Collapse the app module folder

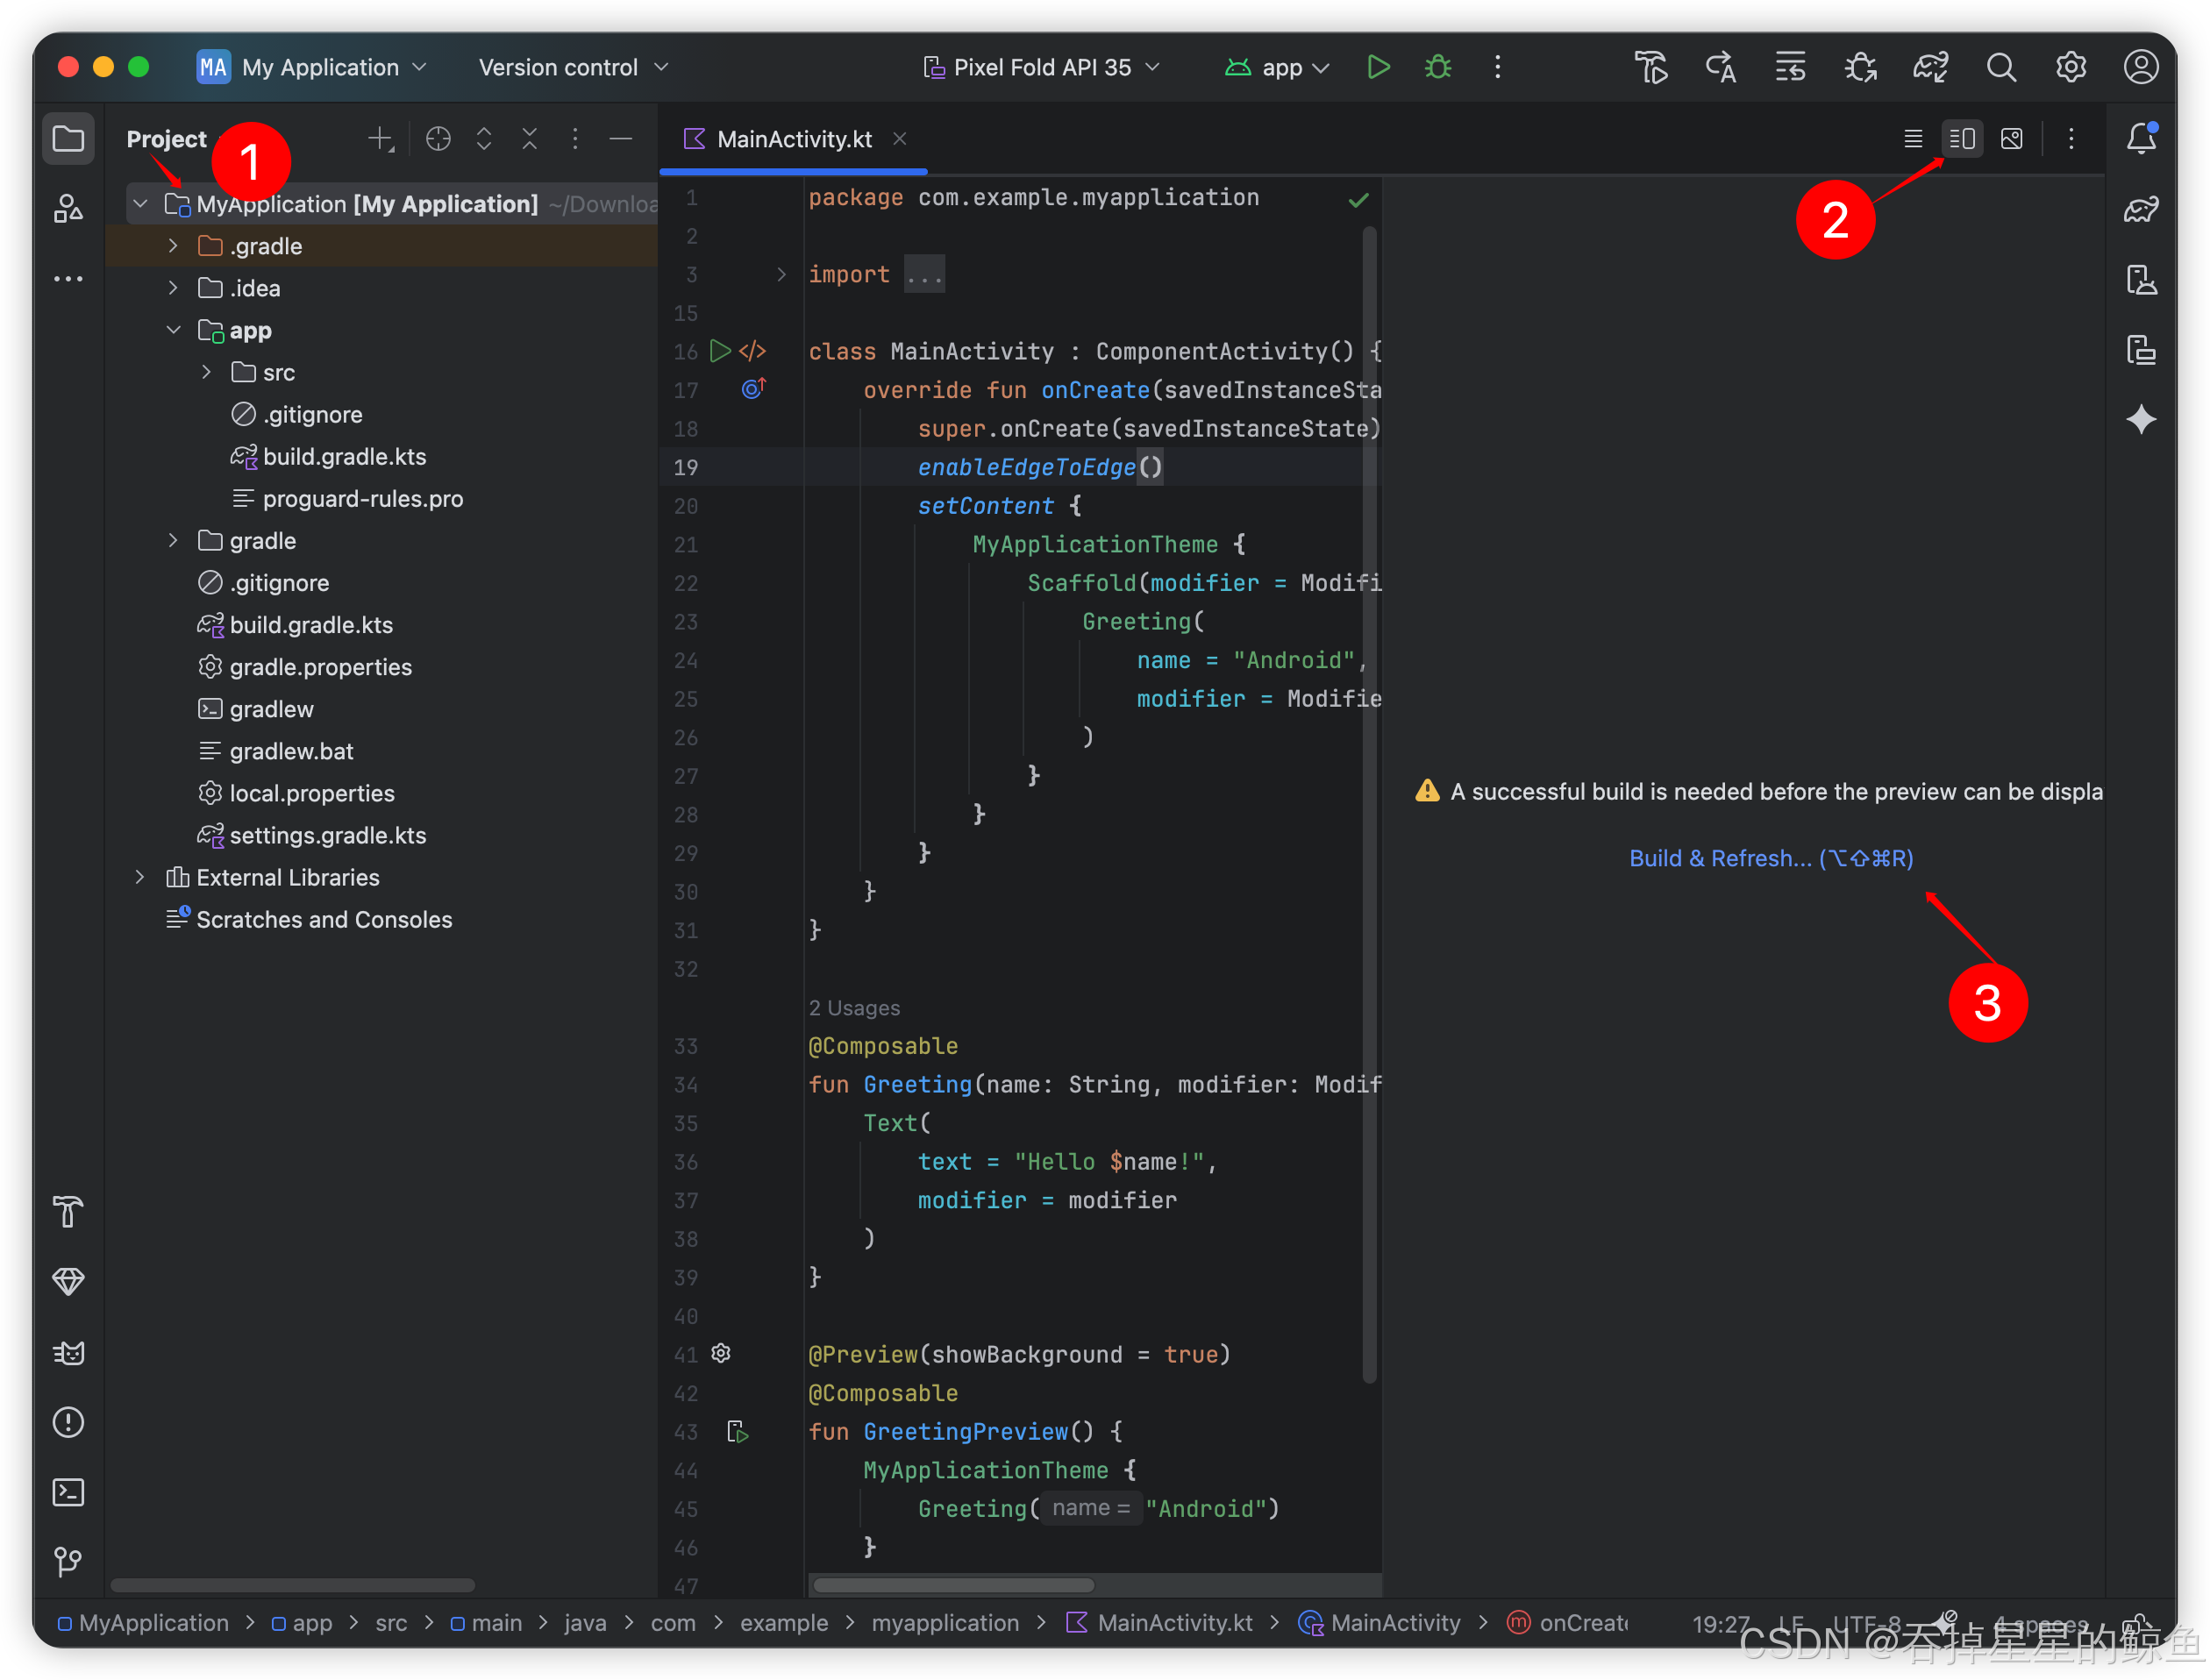tap(173, 330)
